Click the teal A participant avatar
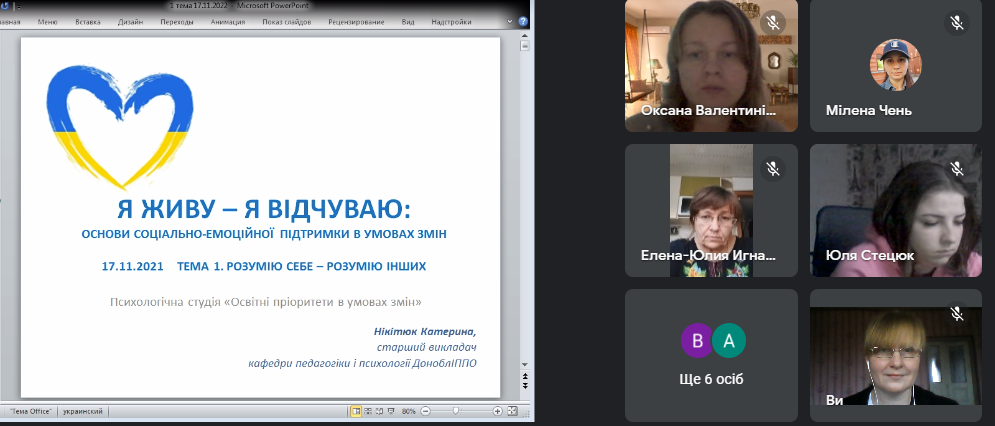 point(728,342)
